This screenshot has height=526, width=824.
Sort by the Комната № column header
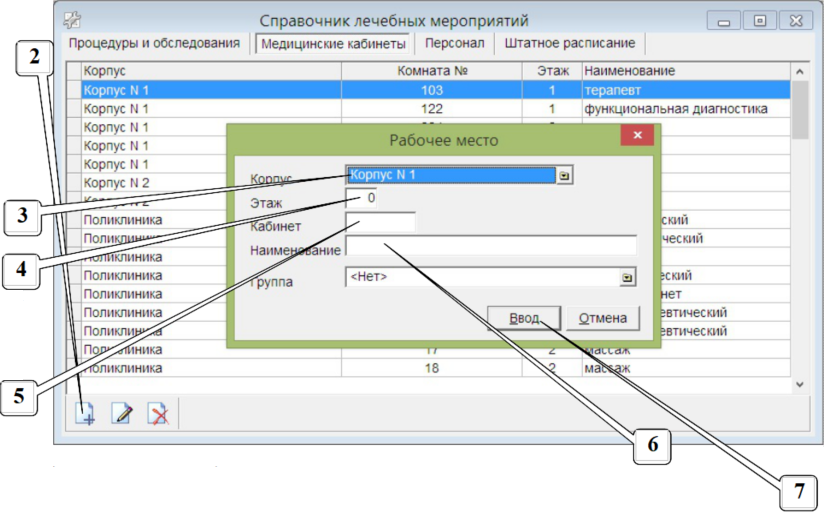coord(432,71)
